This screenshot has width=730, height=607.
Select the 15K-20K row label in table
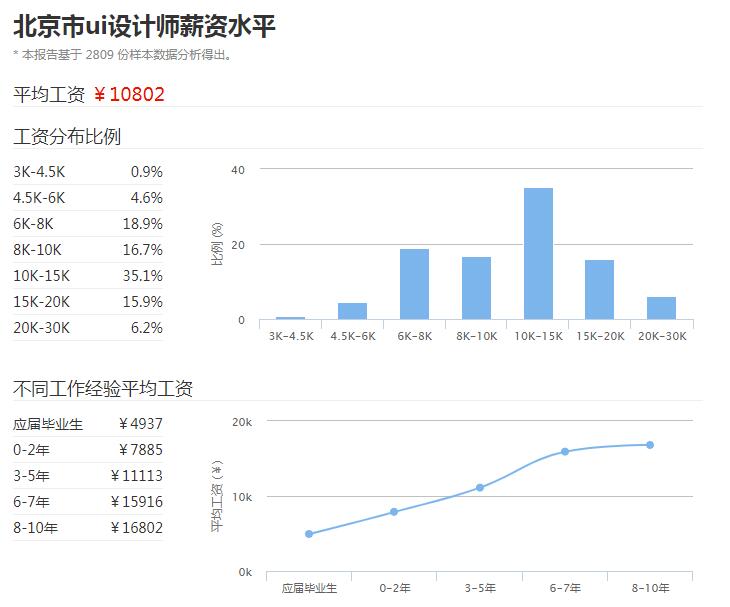point(41,302)
